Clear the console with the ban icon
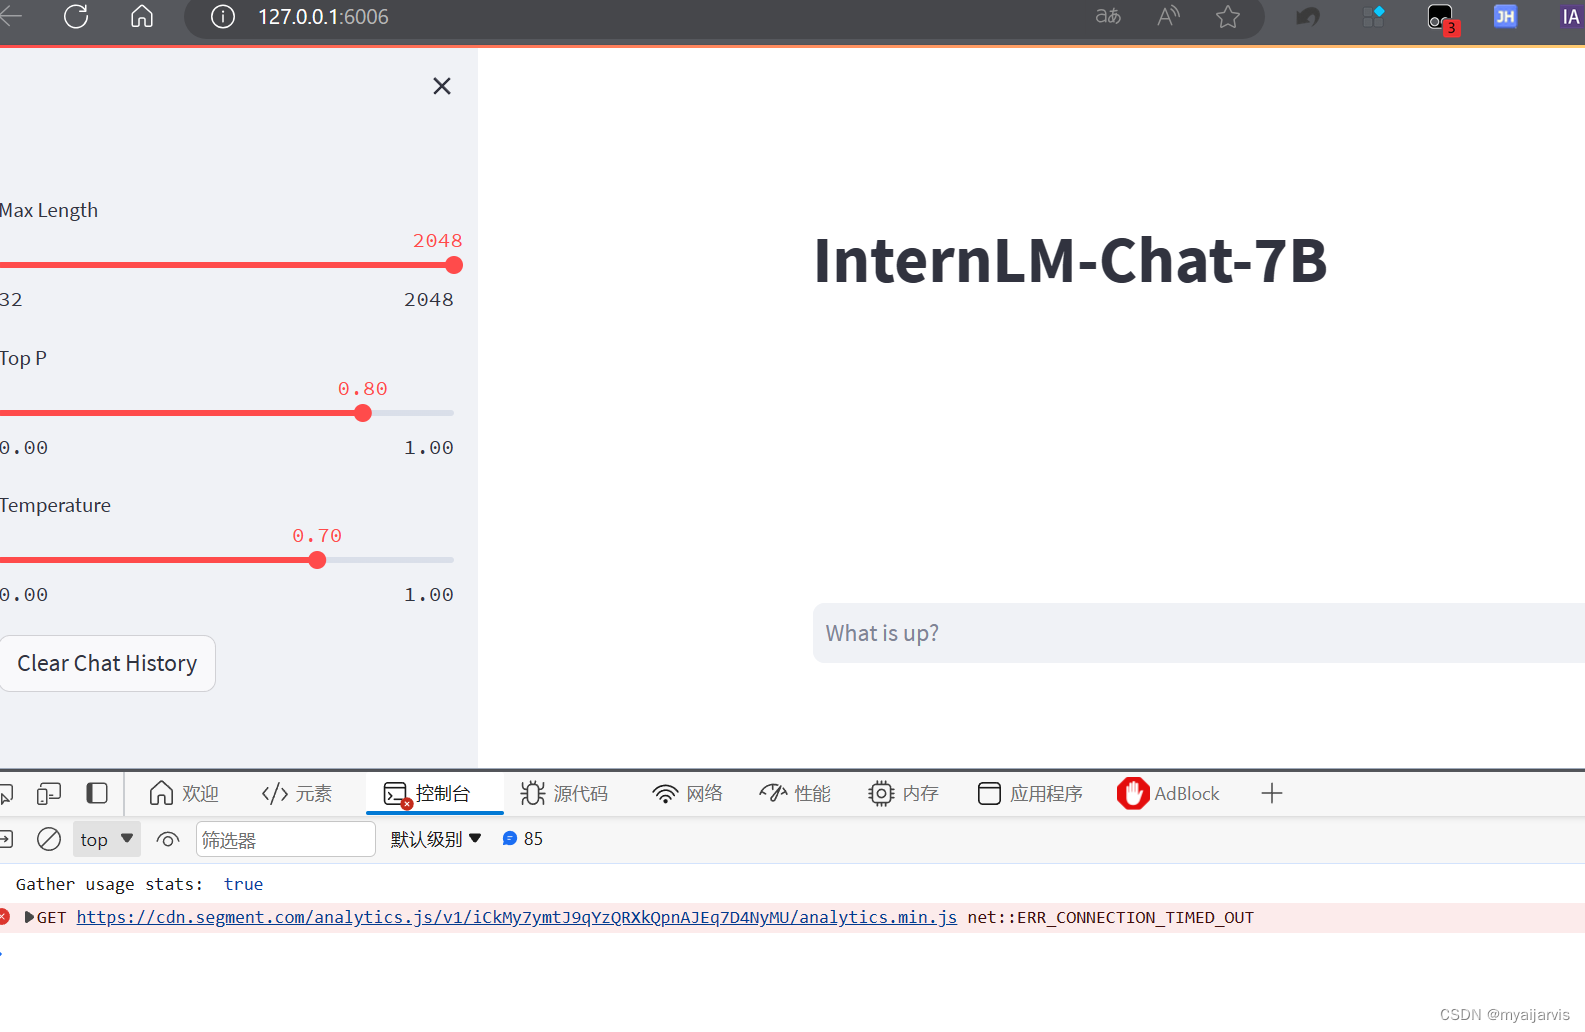Screen dimensions: 1585x1032 pyautogui.click(x=49, y=839)
